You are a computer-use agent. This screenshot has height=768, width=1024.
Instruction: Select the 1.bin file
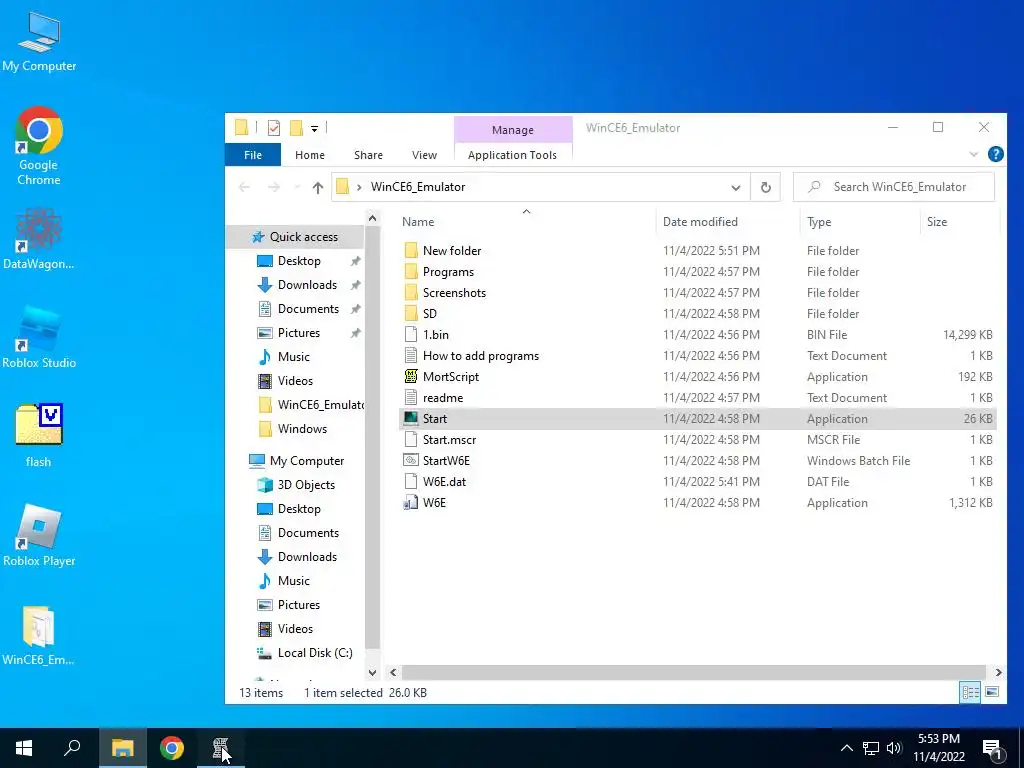click(x=436, y=334)
